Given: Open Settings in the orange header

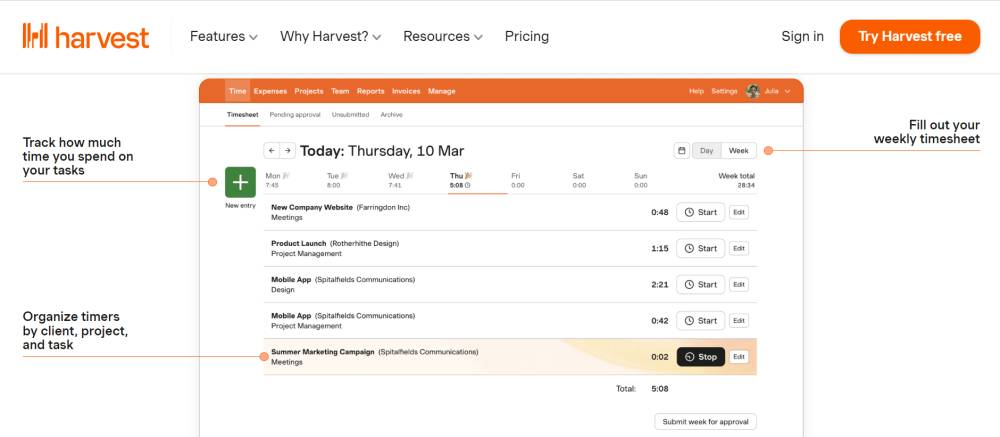Looking at the screenshot, I should pyautogui.click(x=724, y=91).
